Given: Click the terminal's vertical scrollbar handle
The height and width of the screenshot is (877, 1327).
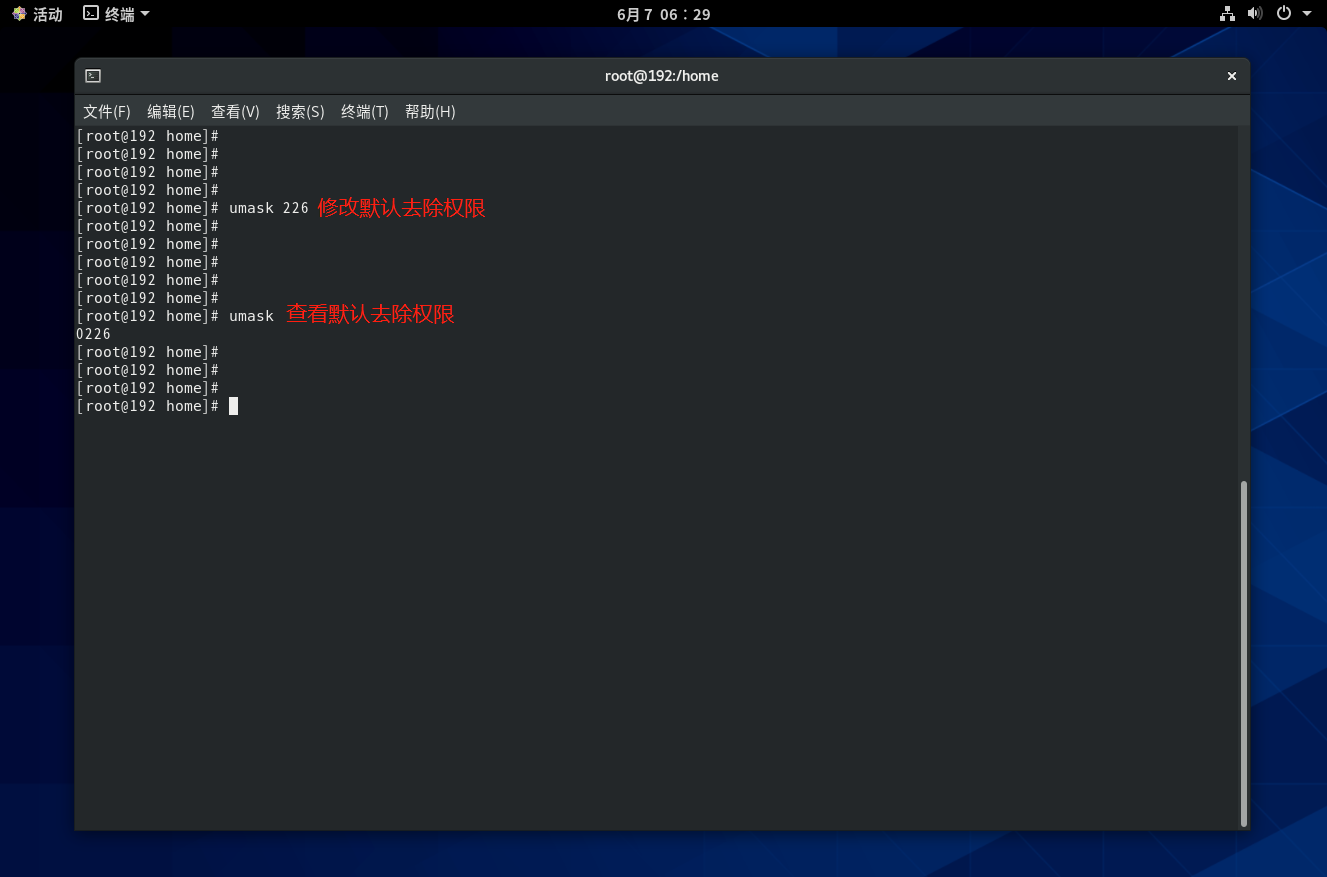Looking at the screenshot, I should tap(1244, 653).
